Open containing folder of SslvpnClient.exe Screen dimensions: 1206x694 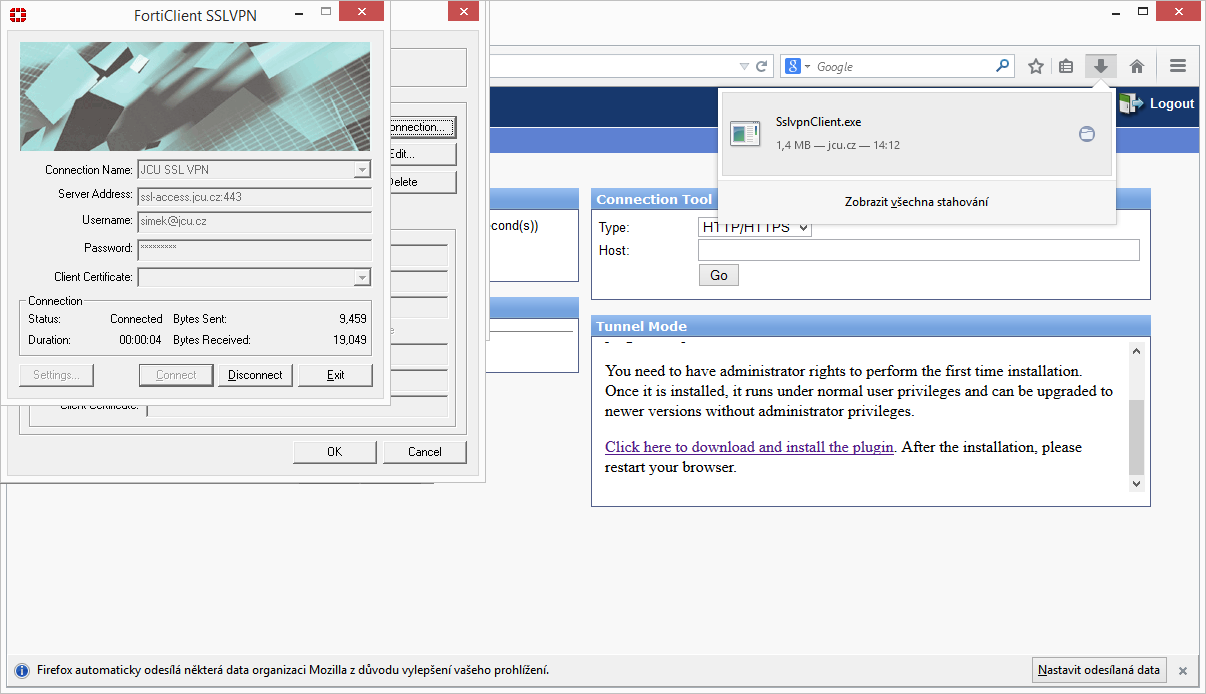(1087, 134)
